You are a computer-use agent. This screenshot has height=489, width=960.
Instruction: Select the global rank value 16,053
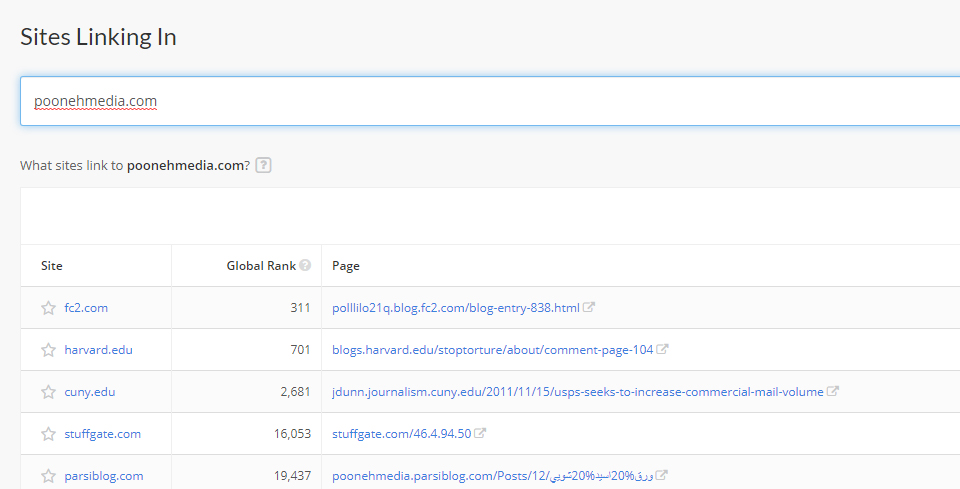pos(292,434)
